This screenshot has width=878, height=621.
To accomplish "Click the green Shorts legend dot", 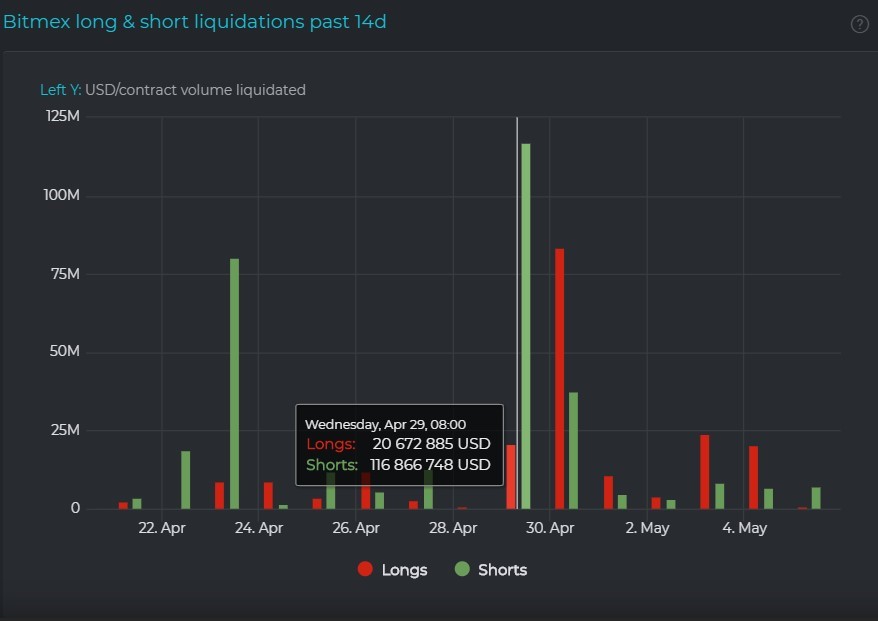I will (x=462, y=570).
